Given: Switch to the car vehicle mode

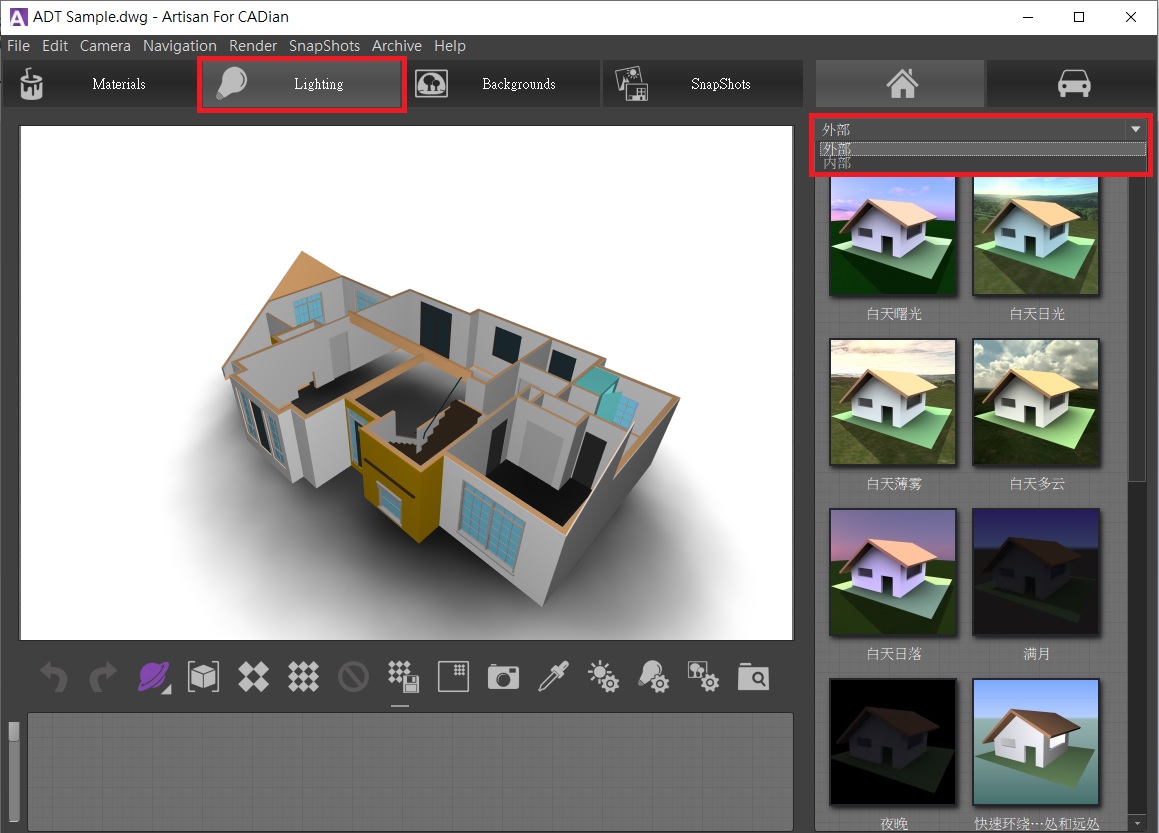Looking at the screenshot, I should tap(1073, 84).
